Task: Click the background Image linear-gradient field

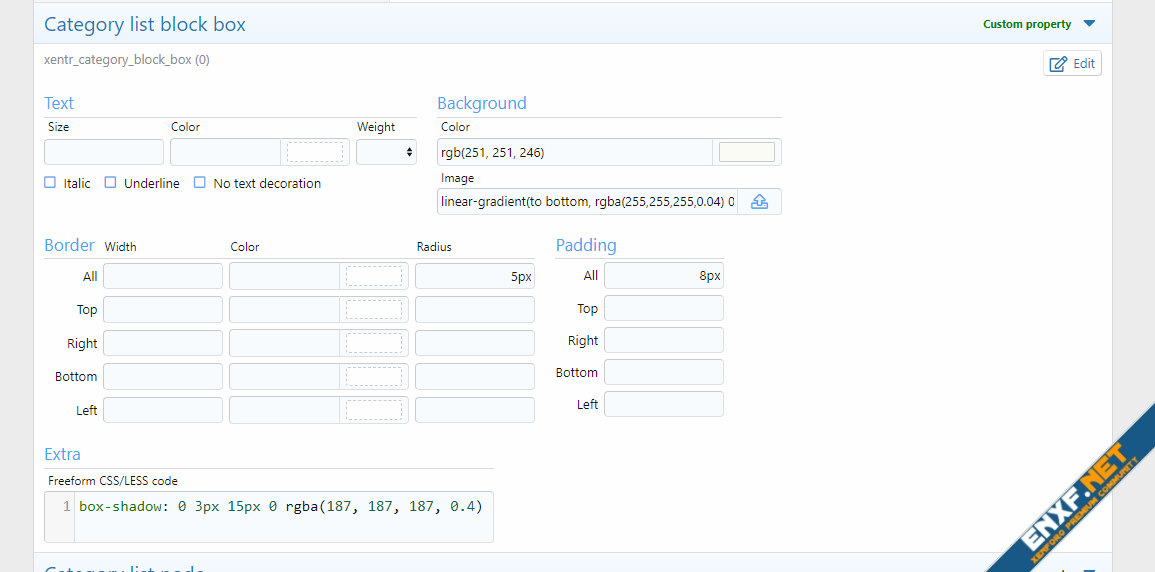Action: (x=588, y=202)
